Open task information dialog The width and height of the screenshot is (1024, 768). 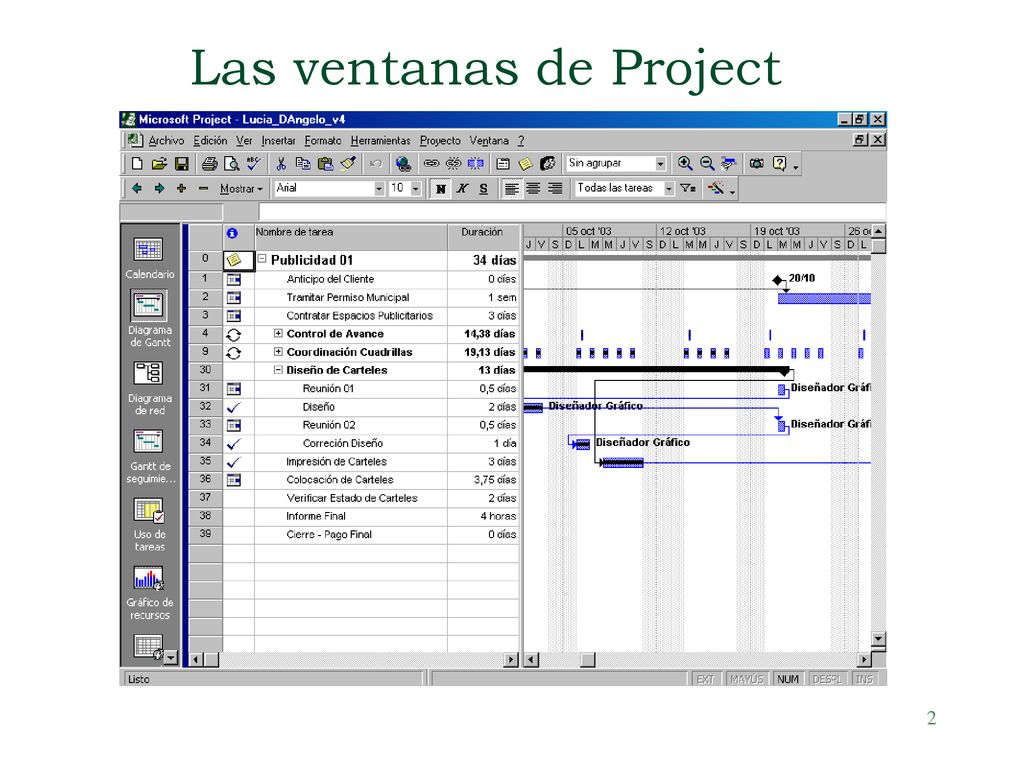pos(503,164)
